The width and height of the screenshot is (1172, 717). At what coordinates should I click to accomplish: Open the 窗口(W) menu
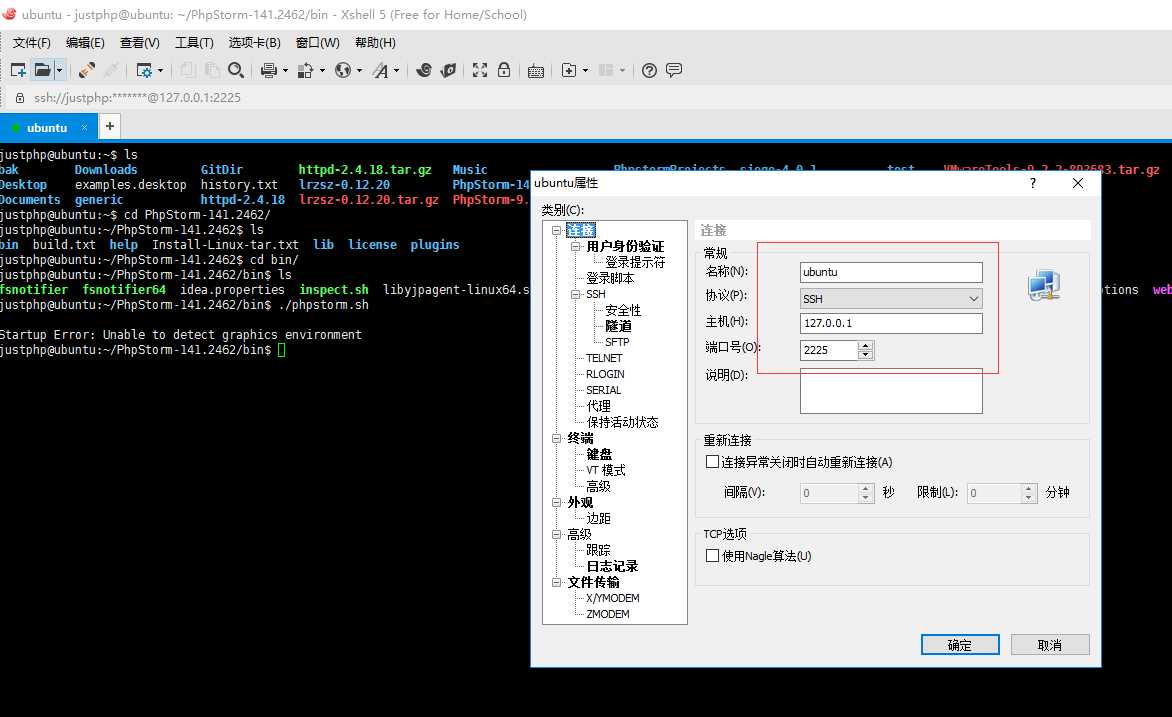(x=318, y=43)
